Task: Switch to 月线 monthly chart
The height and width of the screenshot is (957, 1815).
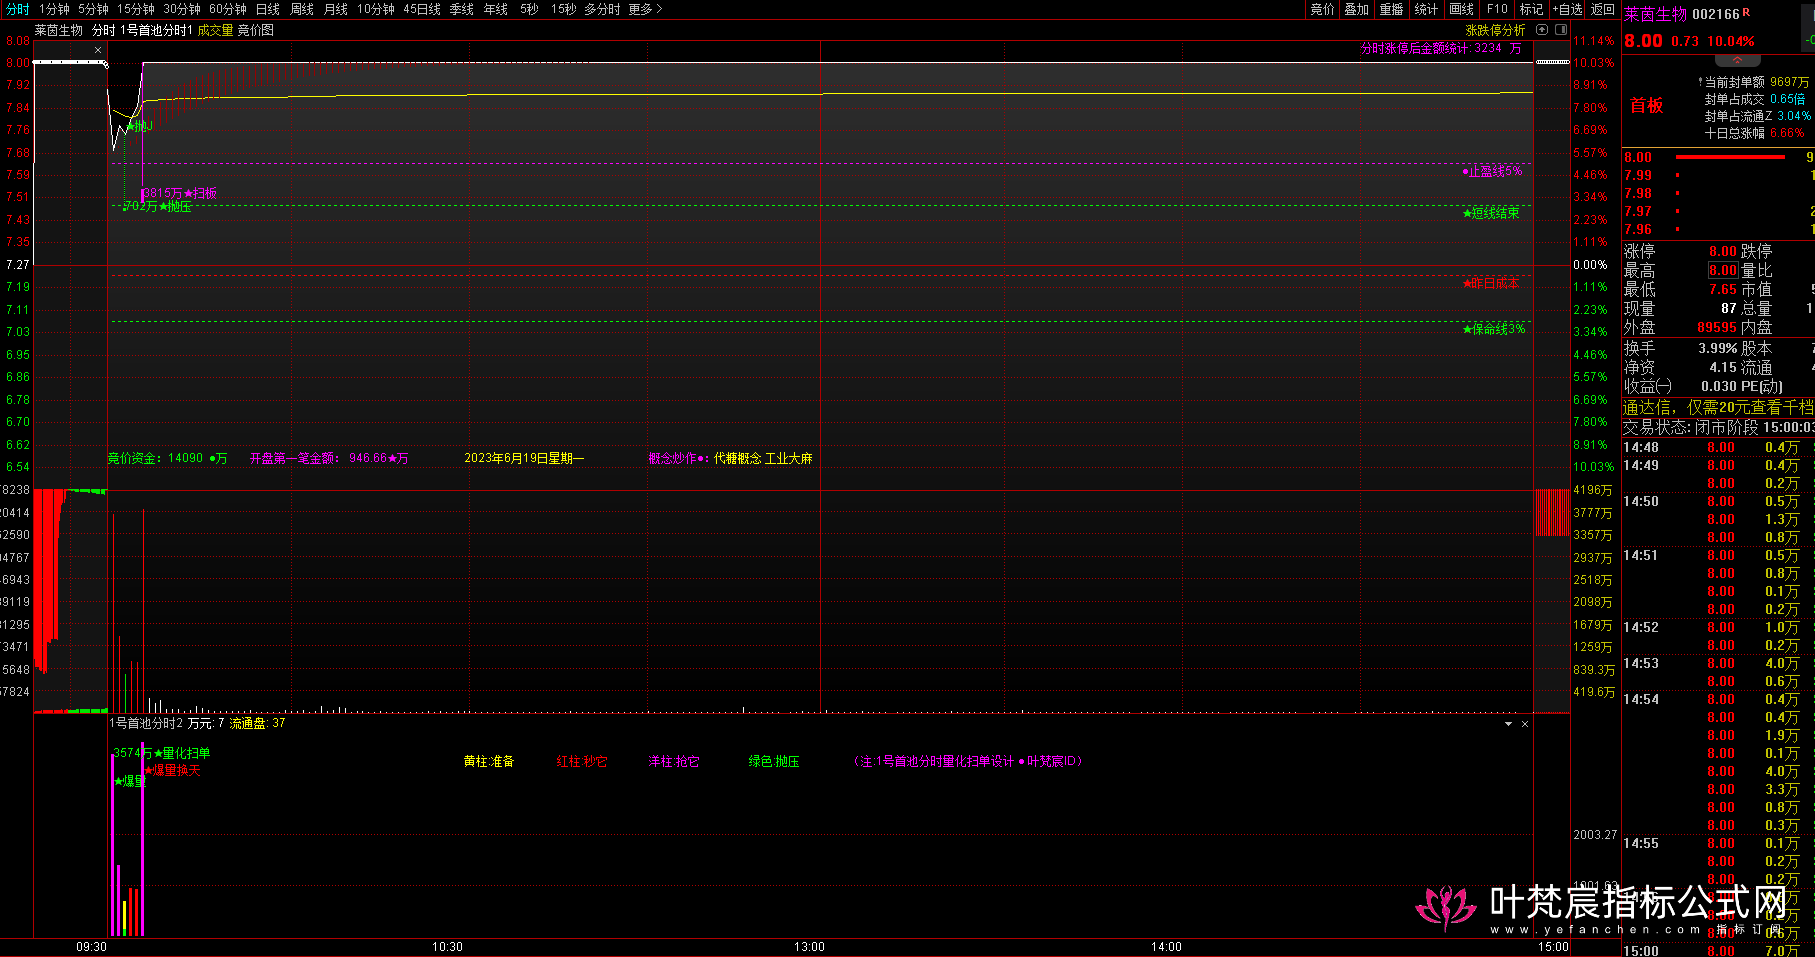Action: (x=336, y=9)
